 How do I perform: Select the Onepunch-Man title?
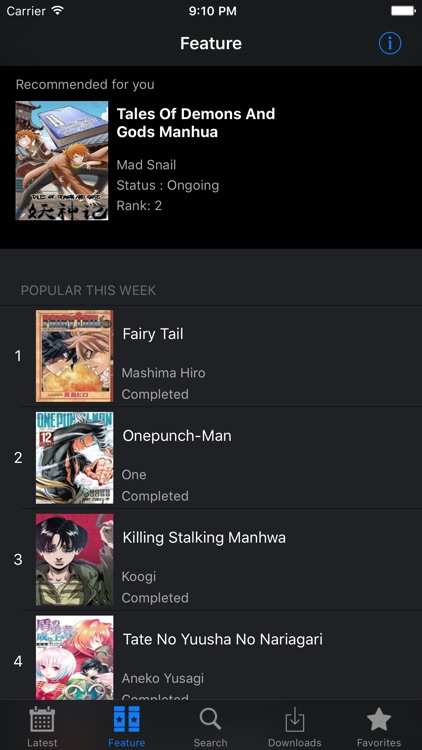[177, 436]
